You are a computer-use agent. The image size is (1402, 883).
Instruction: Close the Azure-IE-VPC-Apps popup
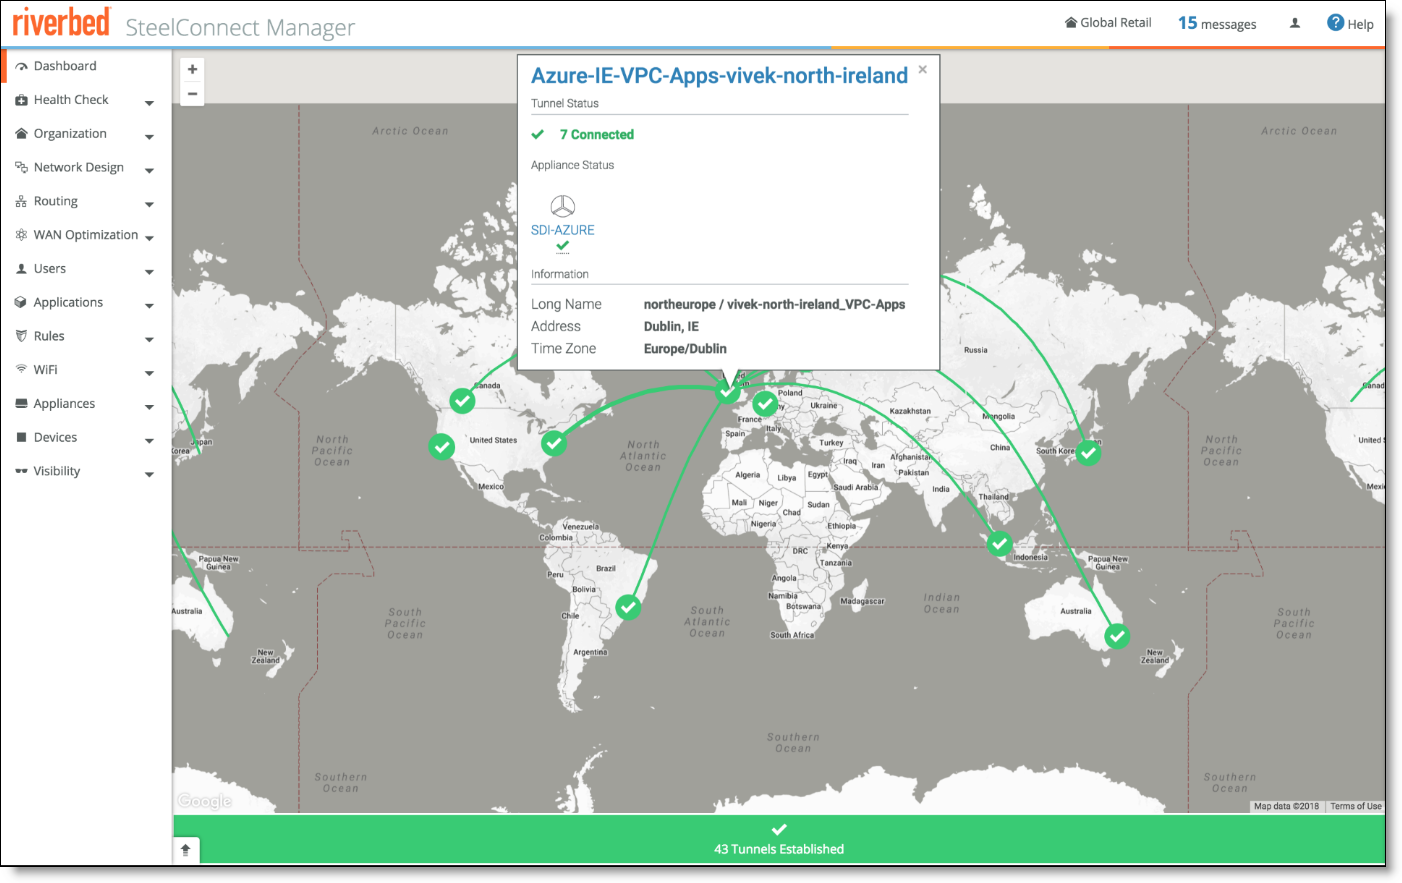[x=923, y=69]
